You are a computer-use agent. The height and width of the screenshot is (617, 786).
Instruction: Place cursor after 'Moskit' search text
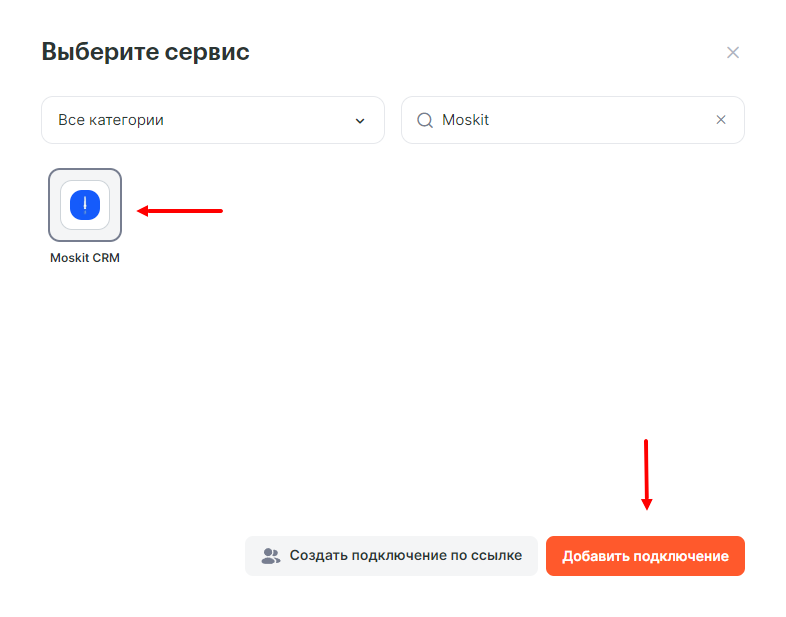493,120
